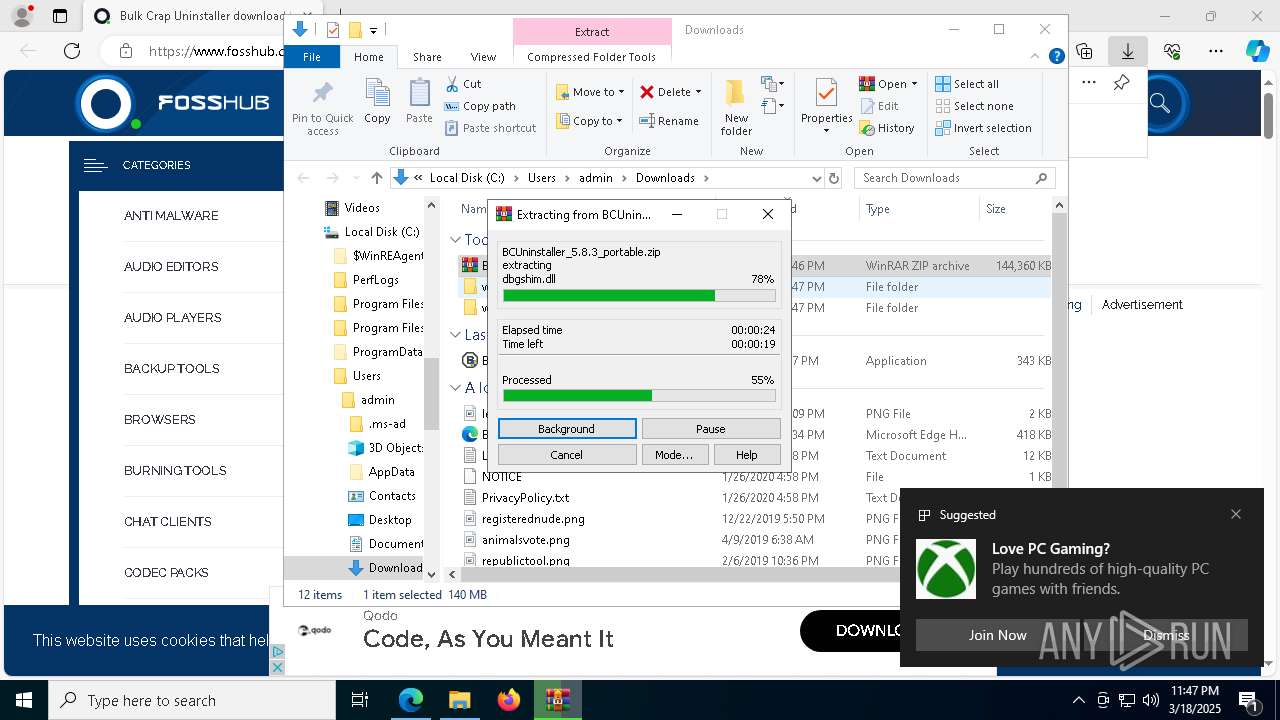Open the Move to dropdown
Screen dimensions: 1280x720
coord(590,92)
